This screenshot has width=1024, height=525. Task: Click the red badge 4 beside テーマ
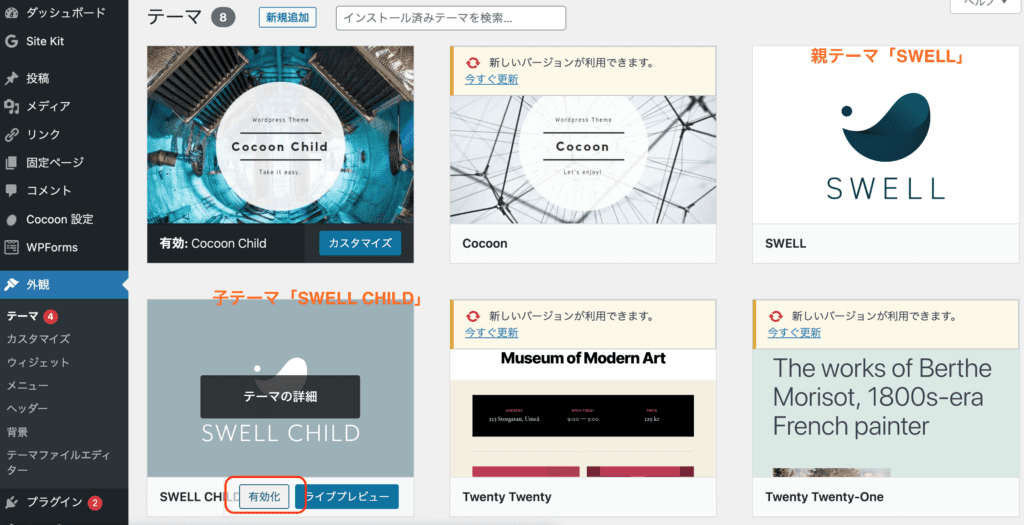(x=51, y=317)
